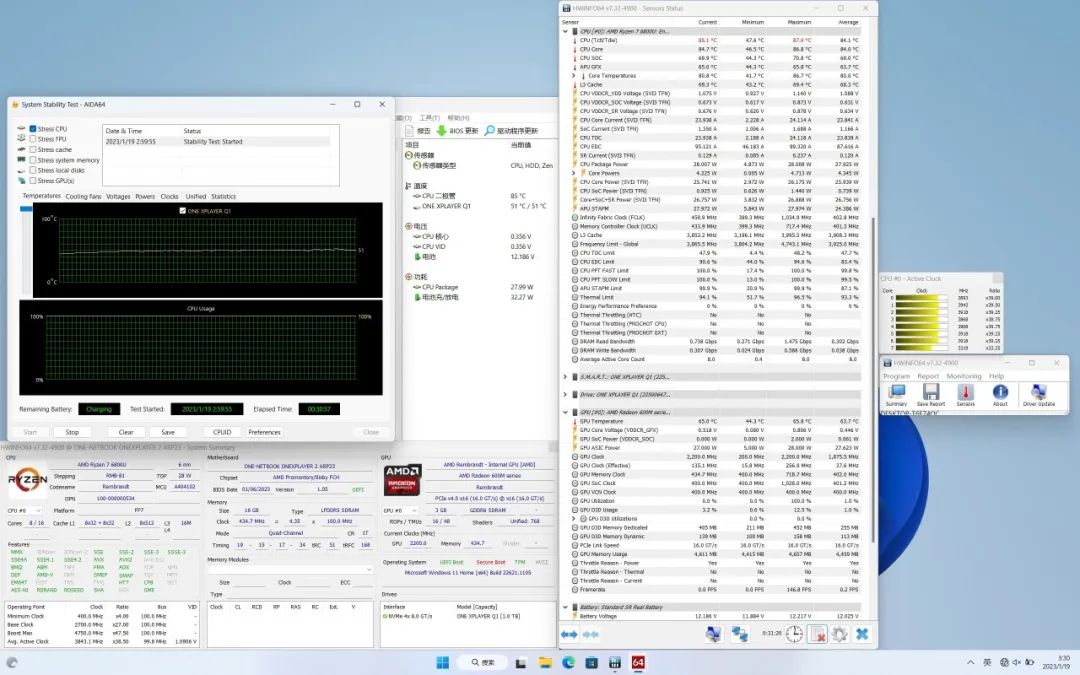Enable the Stress cache checkbox
Viewport: 1080px width, 675px height.
32,149
